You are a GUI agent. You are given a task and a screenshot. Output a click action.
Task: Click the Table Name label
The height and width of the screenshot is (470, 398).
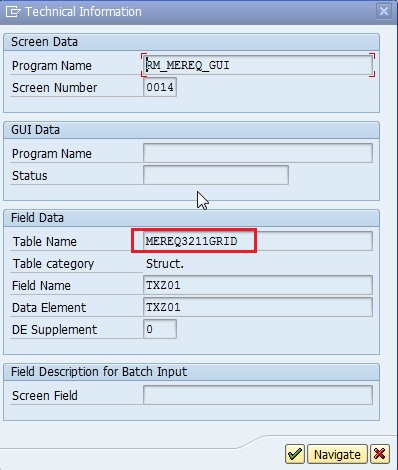tap(45, 241)
